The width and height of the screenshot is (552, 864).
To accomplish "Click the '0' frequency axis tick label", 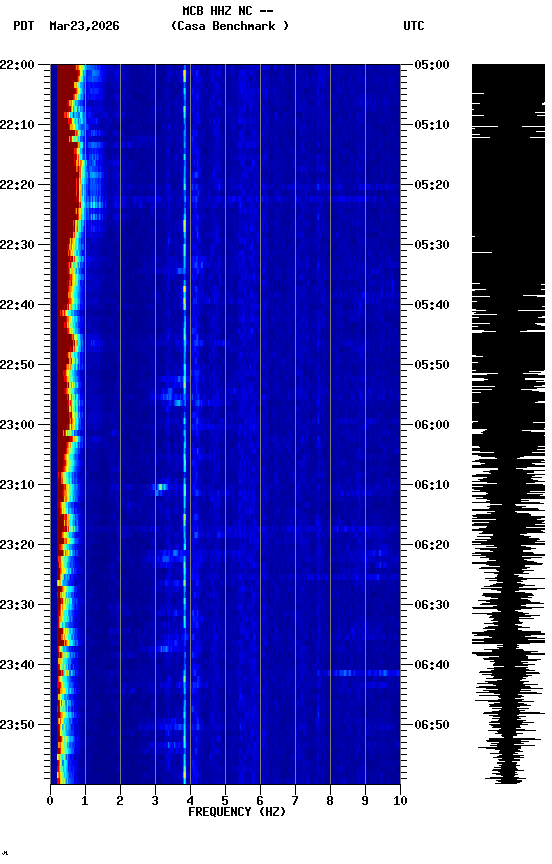I will tap(50, 801).
